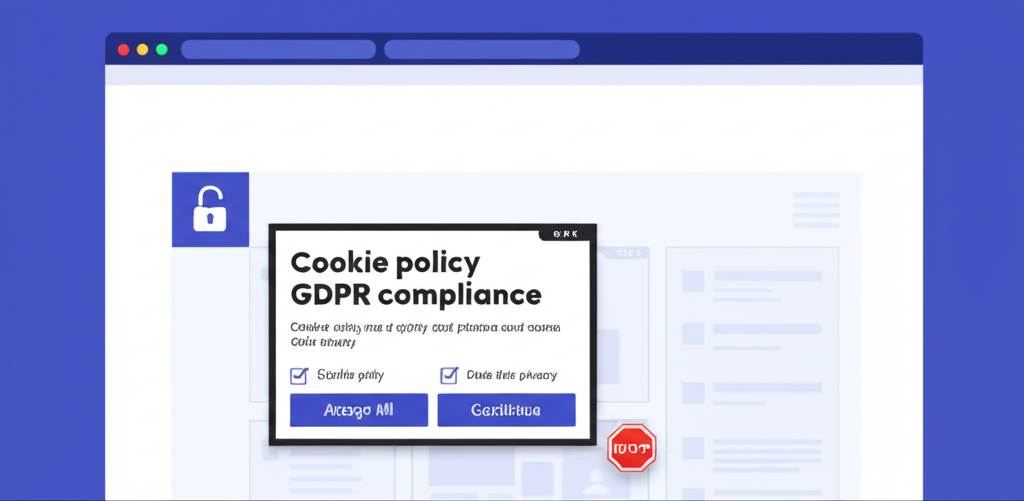Click the yellow minimize window dot
The height and width of the screenshot is (501, 1024).
click(x=142, y=49)
